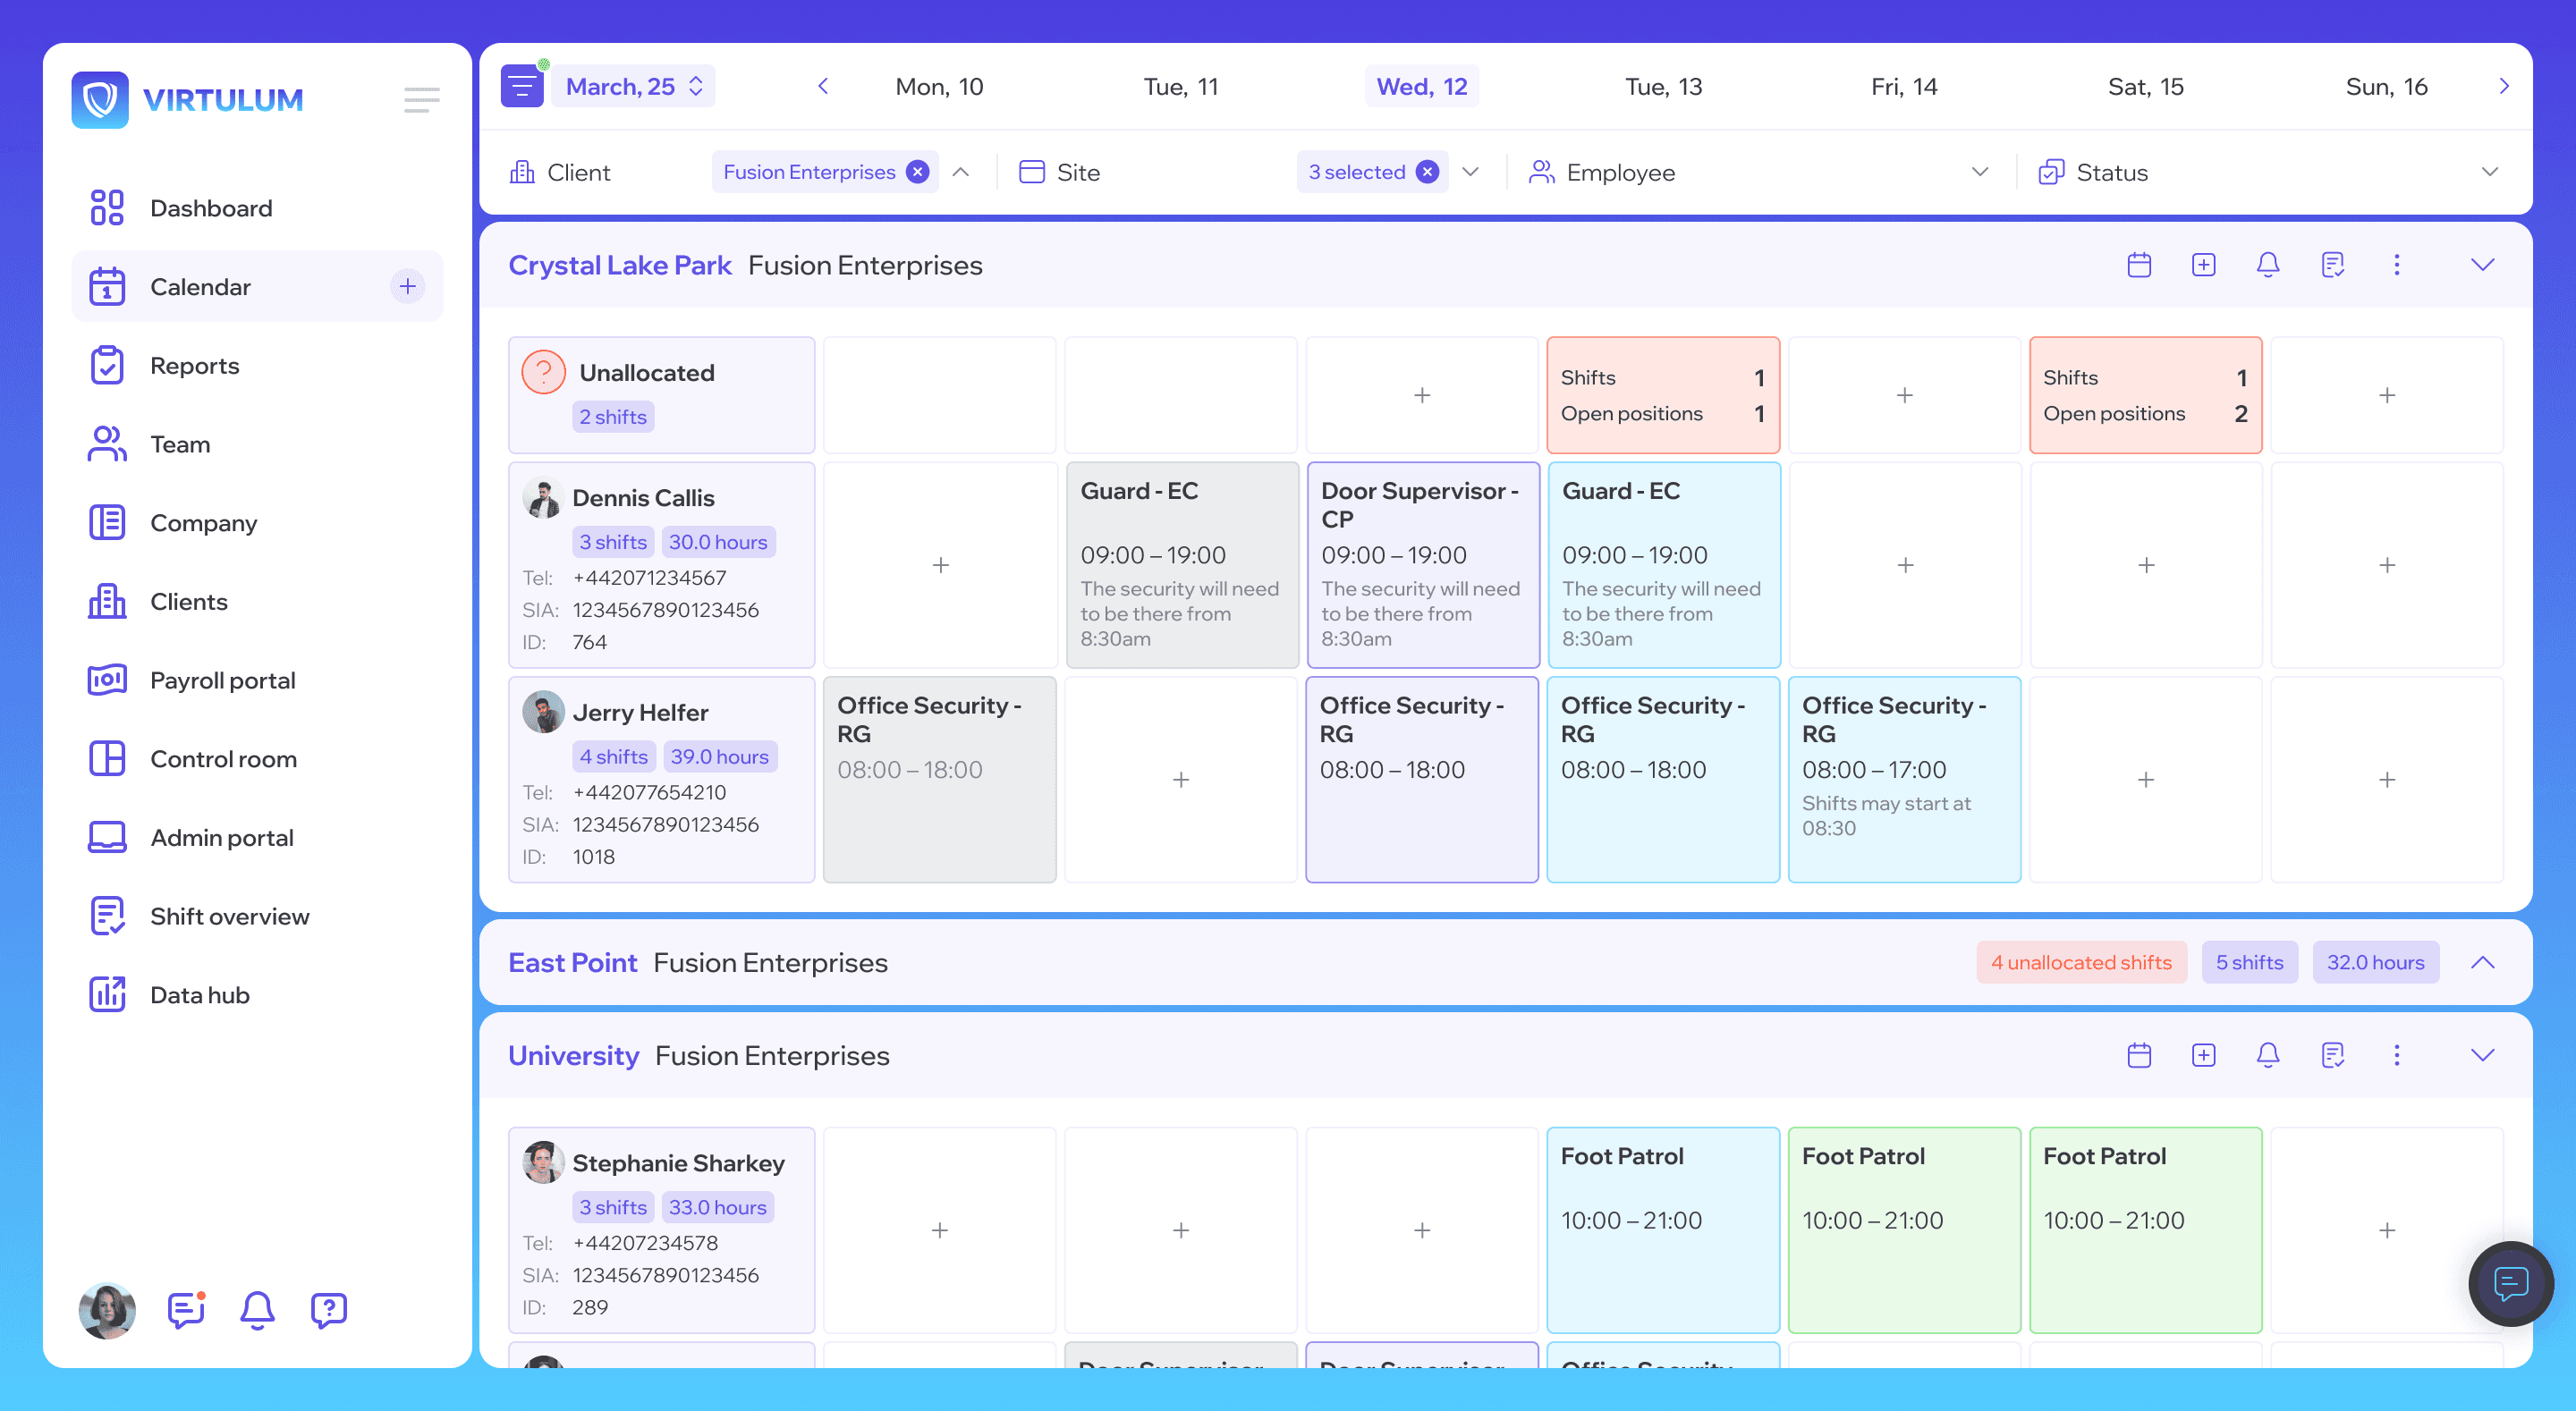Clear the 3 selected site filter
The width and height of the screenshot is (2576, 1411).
click(1428, 172)
